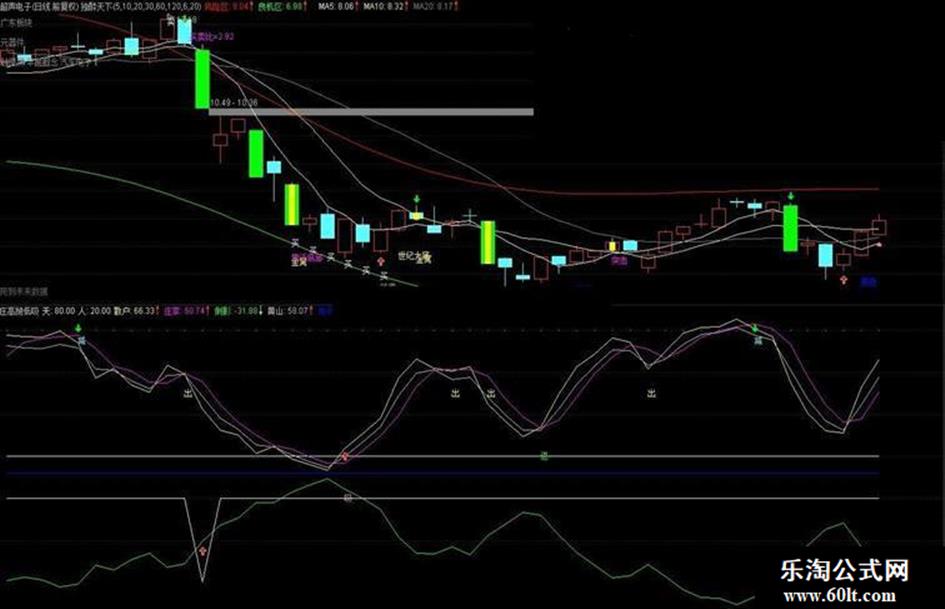
Task: Click red up arrow left of 世纪大底
Action: pyautogui.click(x=380, y=261)
